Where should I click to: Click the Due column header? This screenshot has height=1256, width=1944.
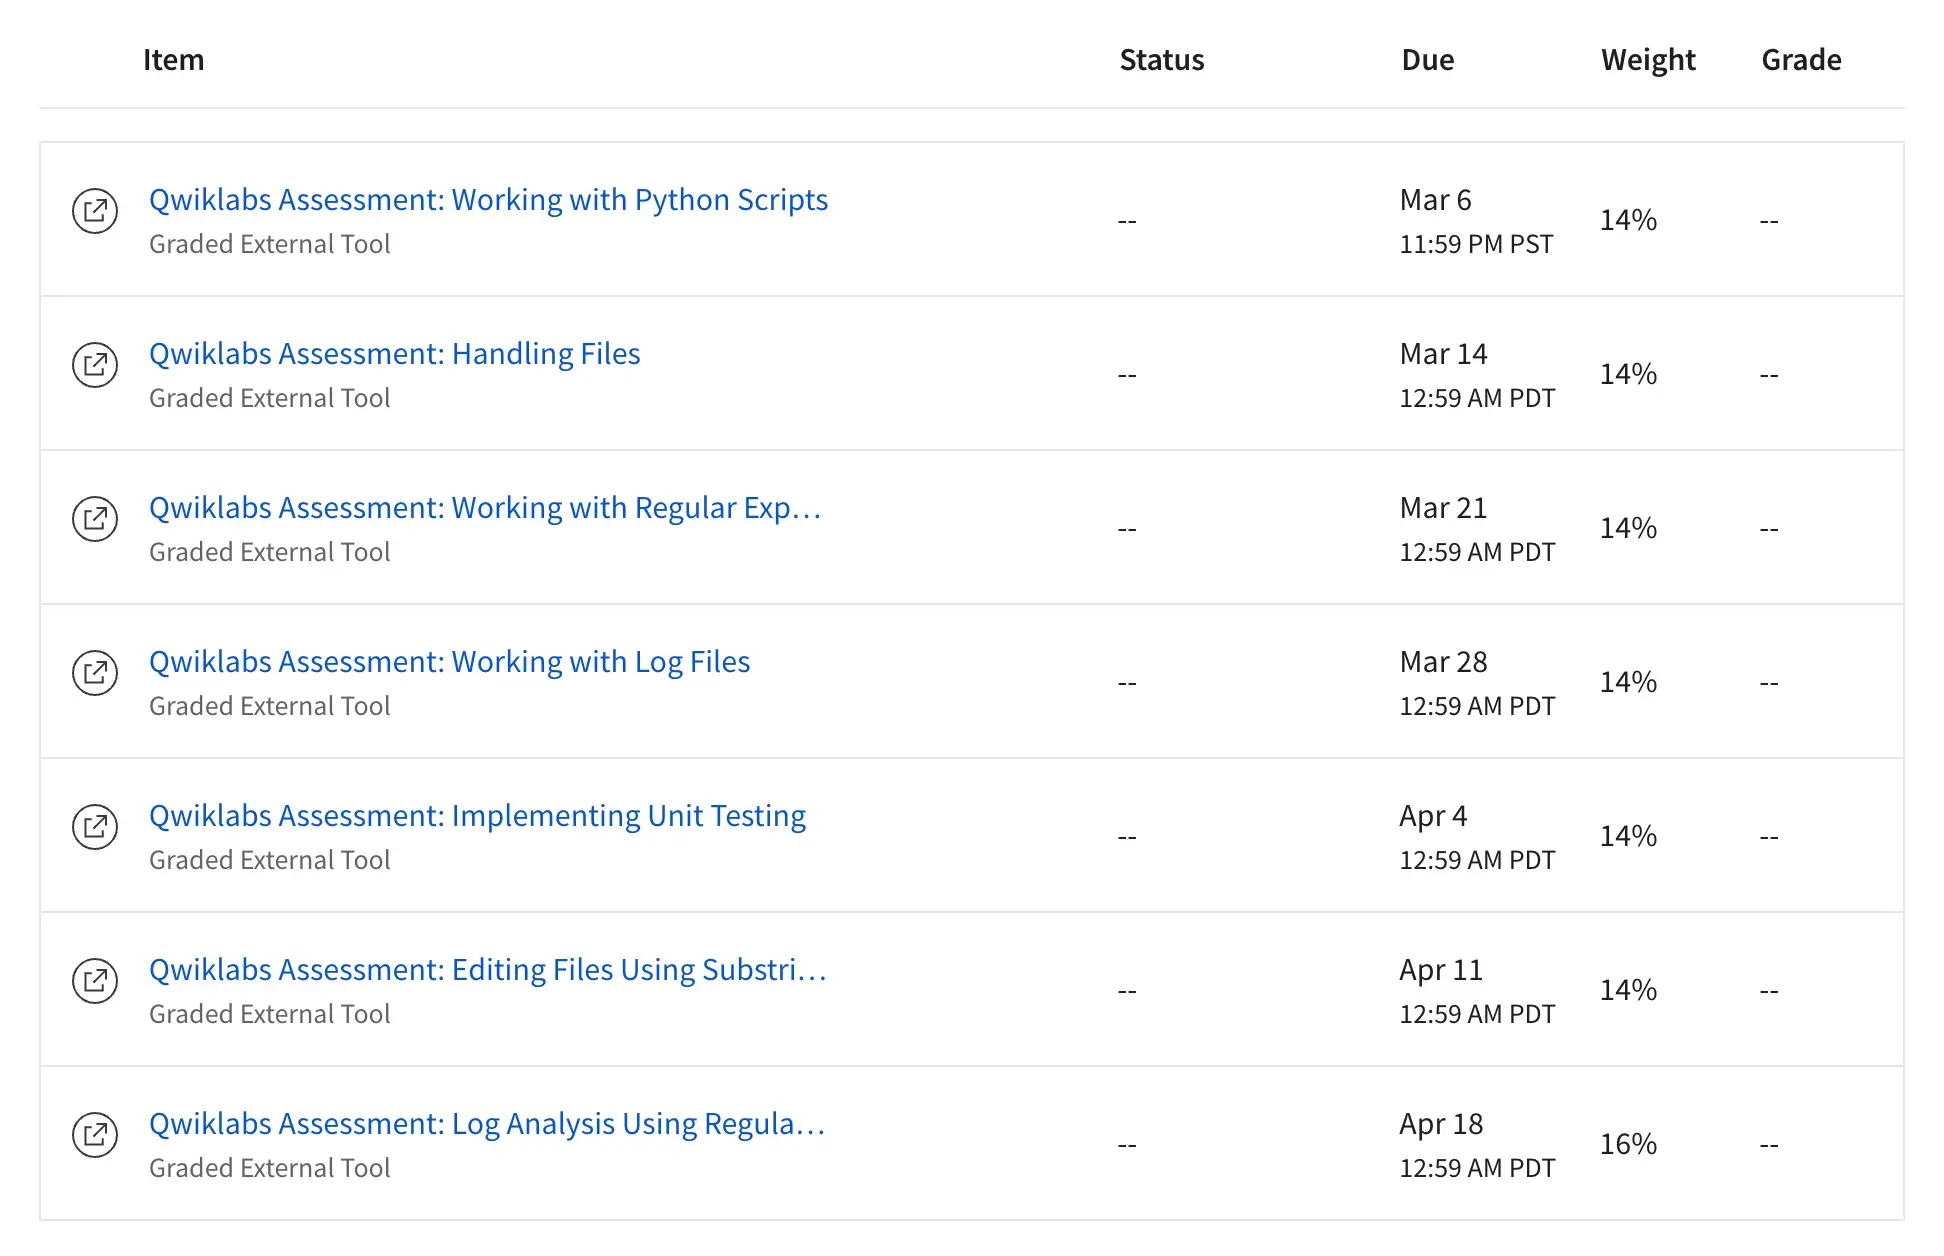pyautogui.click(x=1427, y=60)
